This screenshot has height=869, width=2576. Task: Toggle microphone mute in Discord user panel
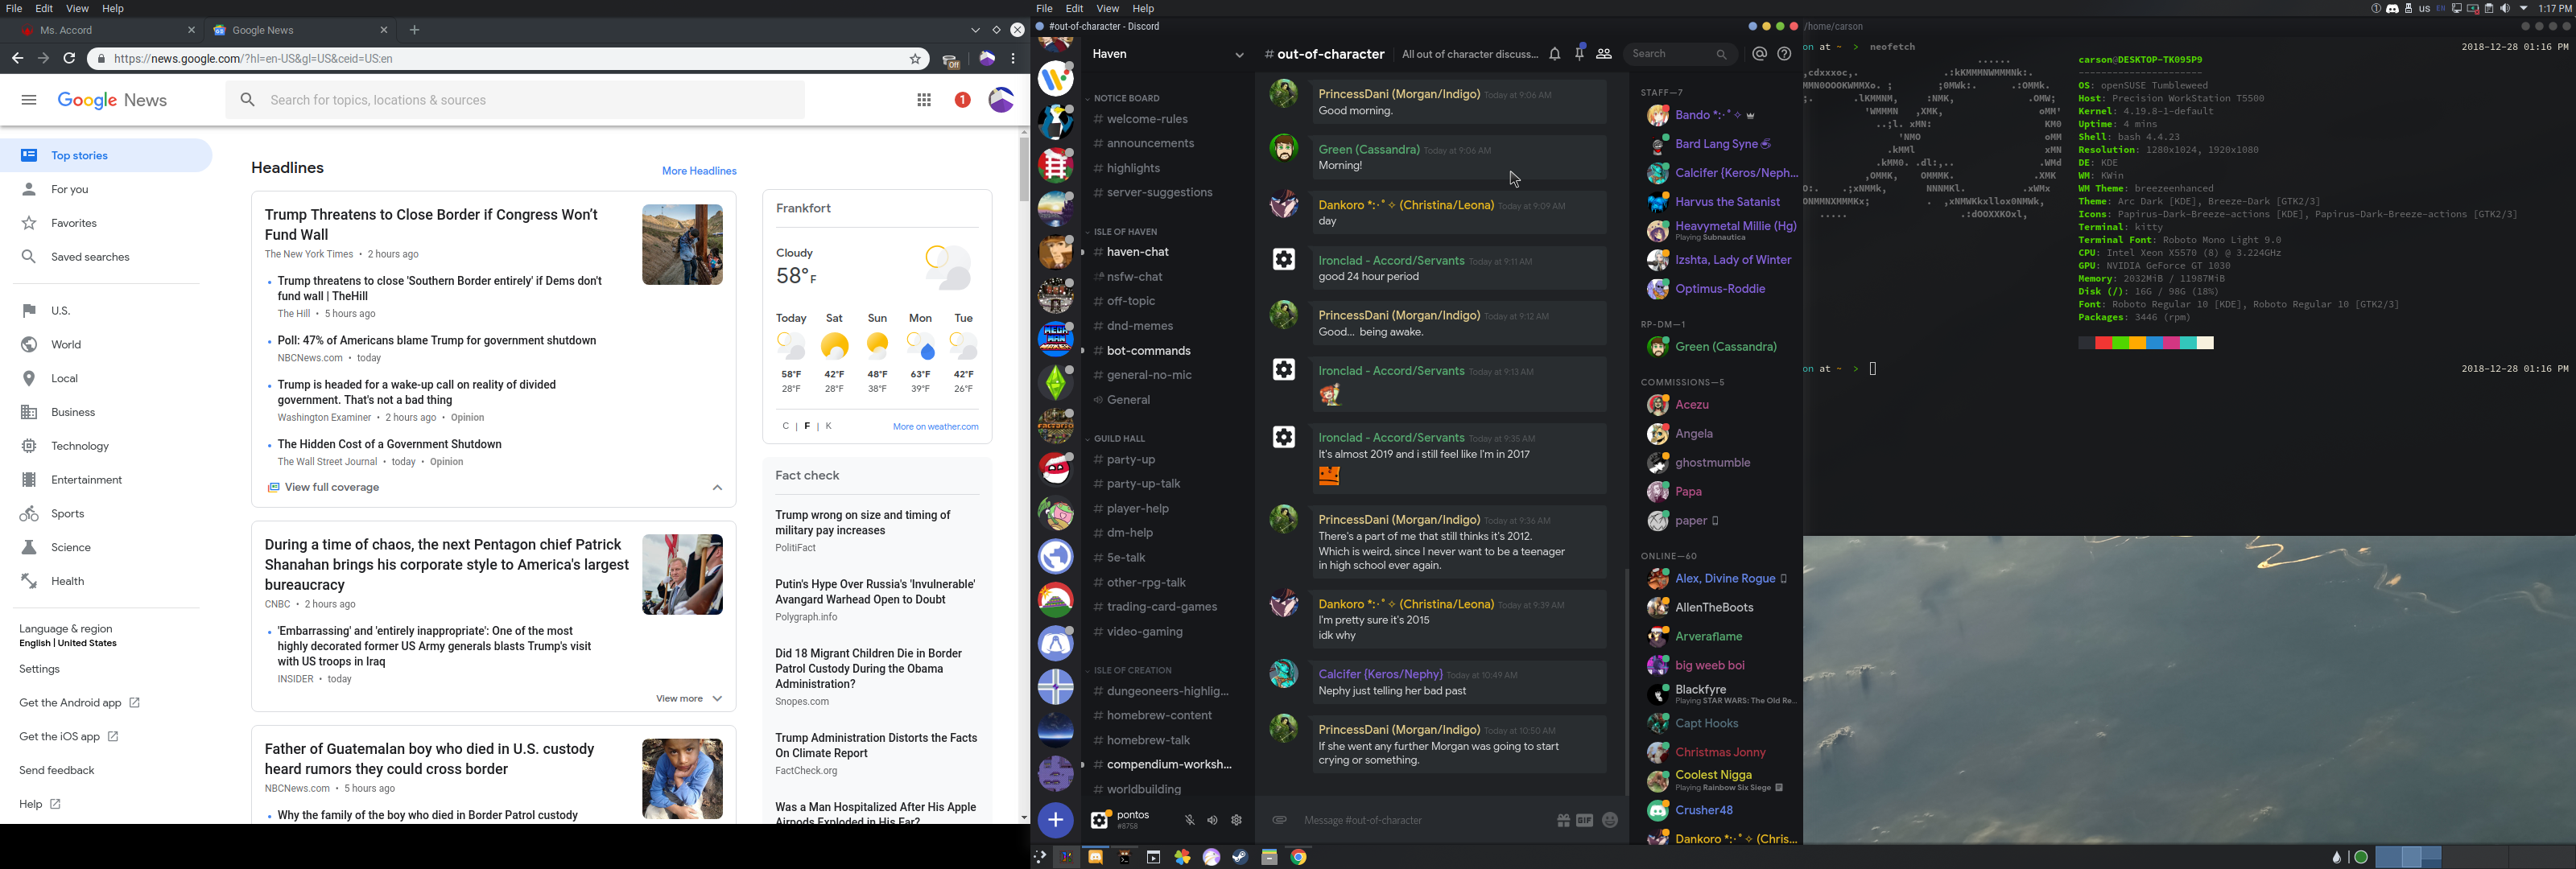(x=1190, y=821)
